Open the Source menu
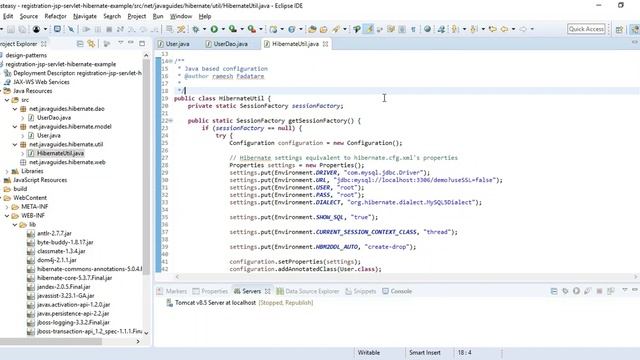 click(x=29, y=16)
